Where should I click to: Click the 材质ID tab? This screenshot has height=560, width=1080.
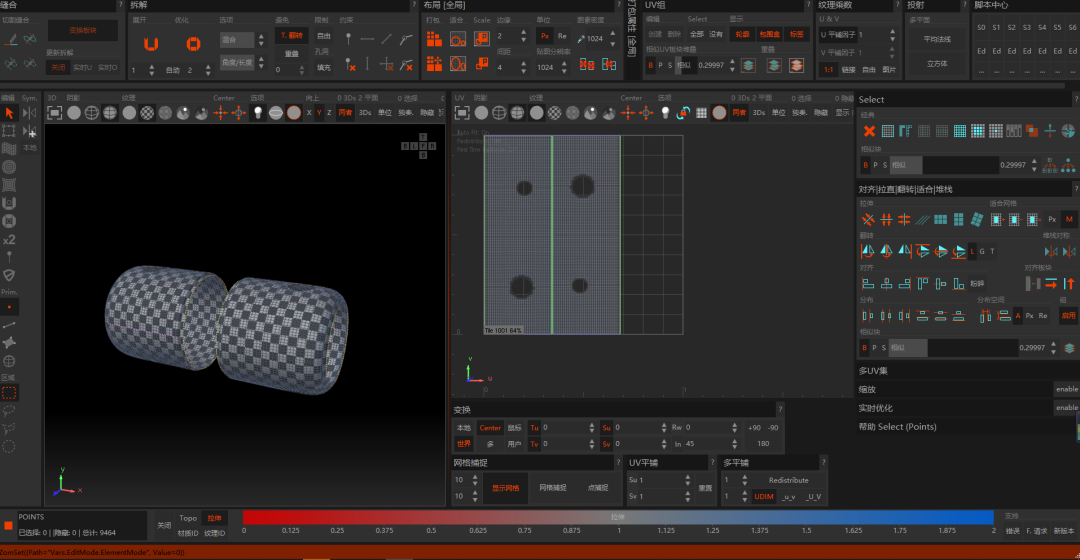[x=188, y=533]
